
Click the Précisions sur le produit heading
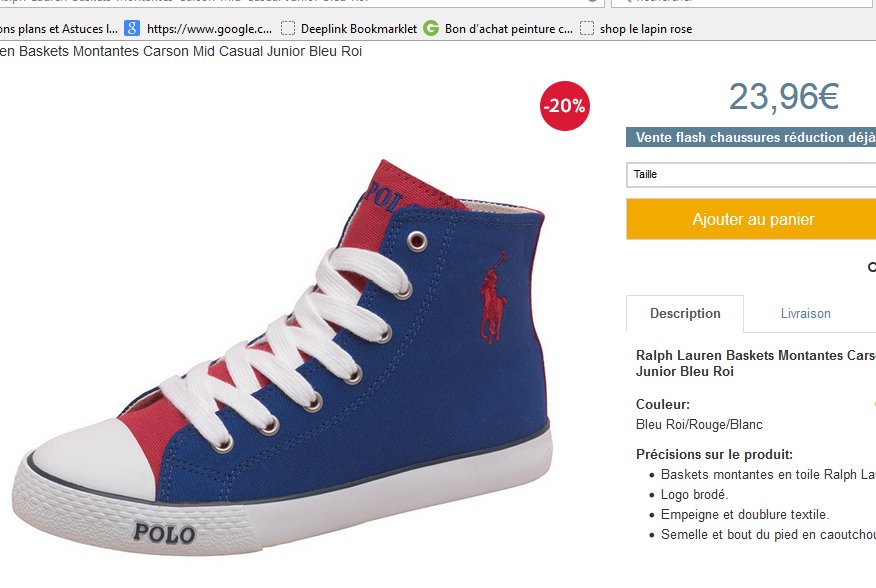pos(714,454)
